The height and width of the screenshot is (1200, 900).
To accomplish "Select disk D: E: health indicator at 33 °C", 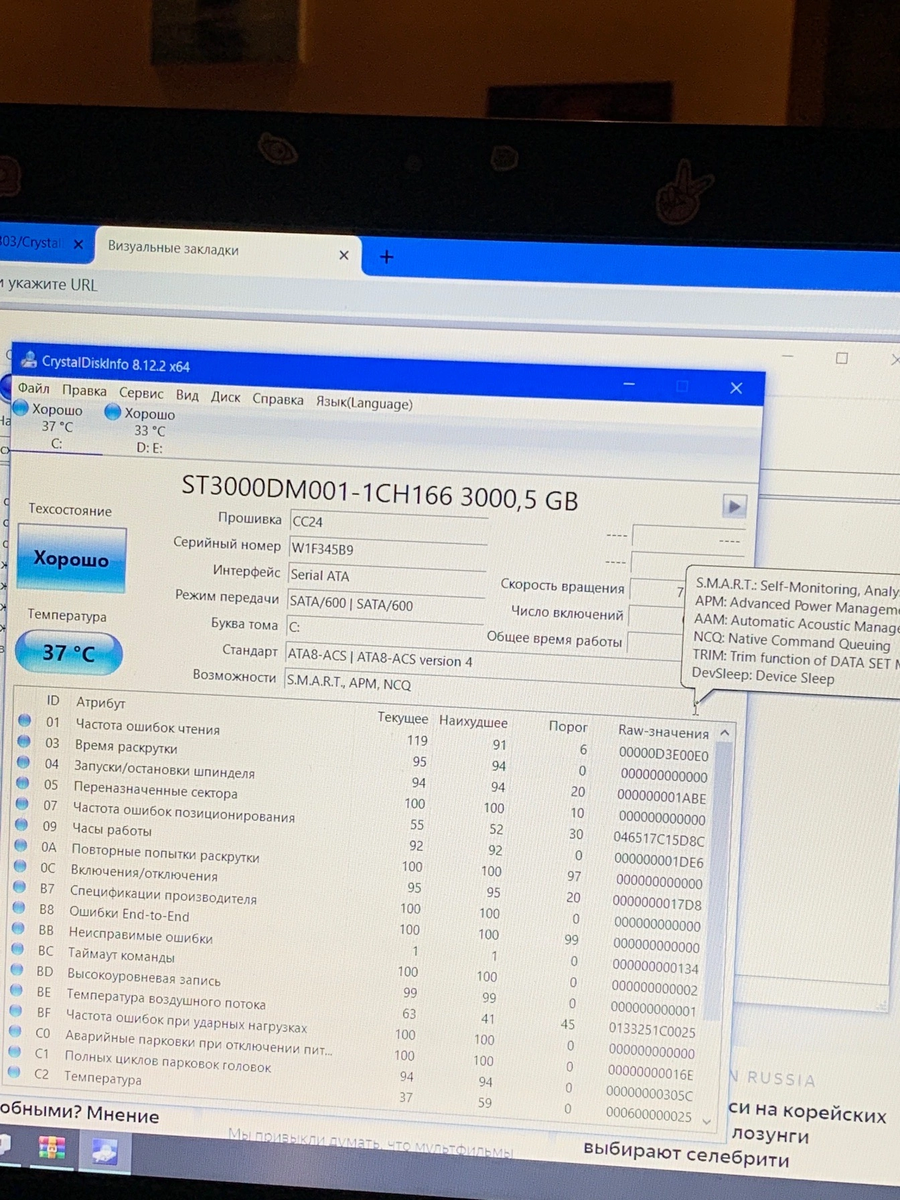I will (x=142, y=430).
